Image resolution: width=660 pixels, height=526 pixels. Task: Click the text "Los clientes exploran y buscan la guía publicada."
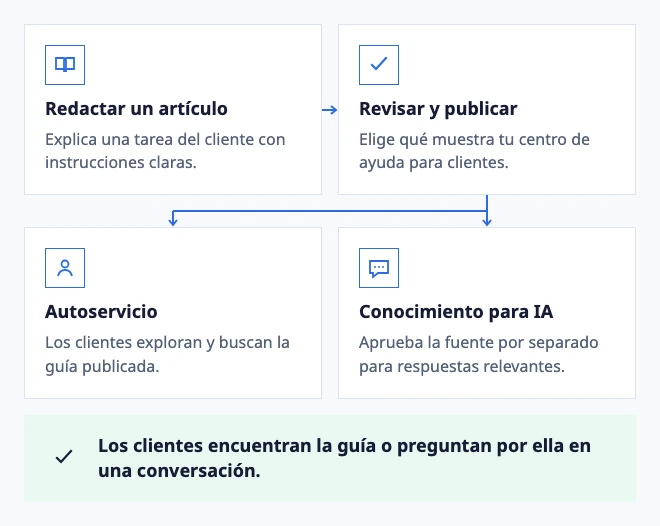click(x=168, y=354)
